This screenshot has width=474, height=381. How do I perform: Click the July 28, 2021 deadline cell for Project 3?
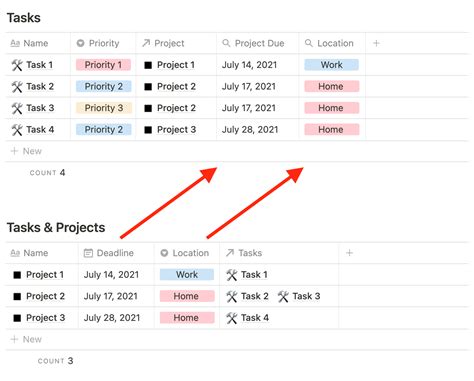tap(112, 318)
